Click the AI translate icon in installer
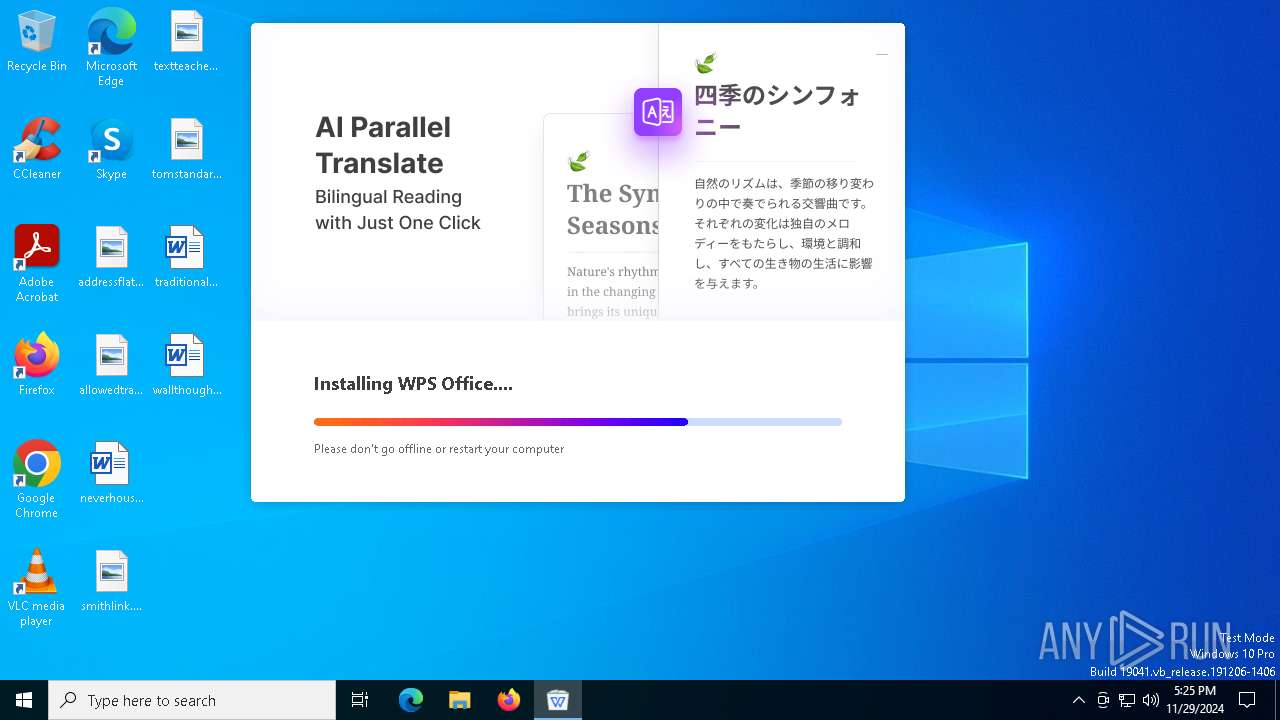Image resolution: width=1280 pixels, height=720 pixels. click(658, 112)
